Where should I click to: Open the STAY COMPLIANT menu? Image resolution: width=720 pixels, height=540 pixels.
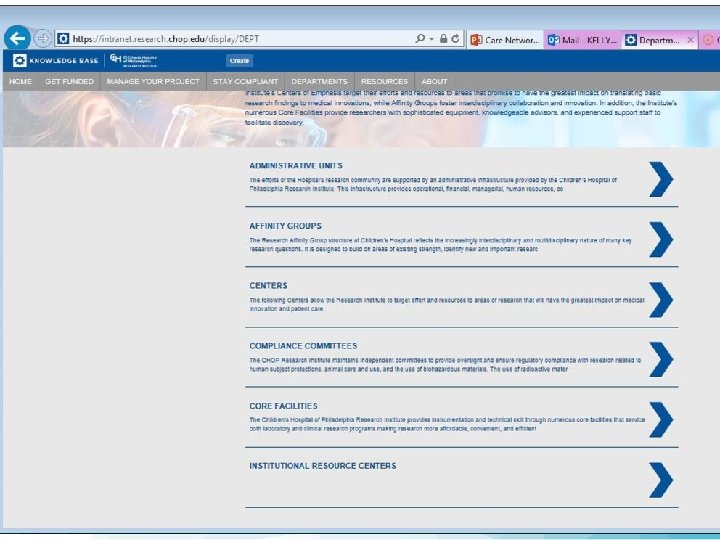[246, 81]
